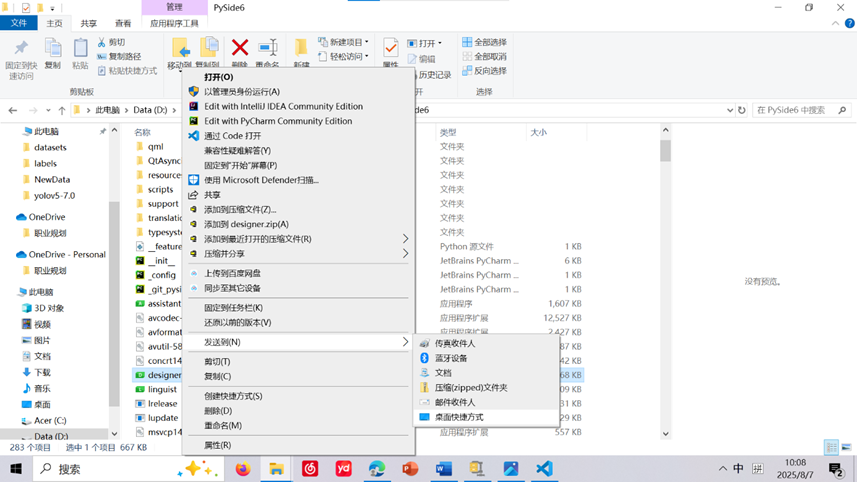Viewport: 857px width, 482px height.
Task: Click the Help question mark icon
Action: 849,23
